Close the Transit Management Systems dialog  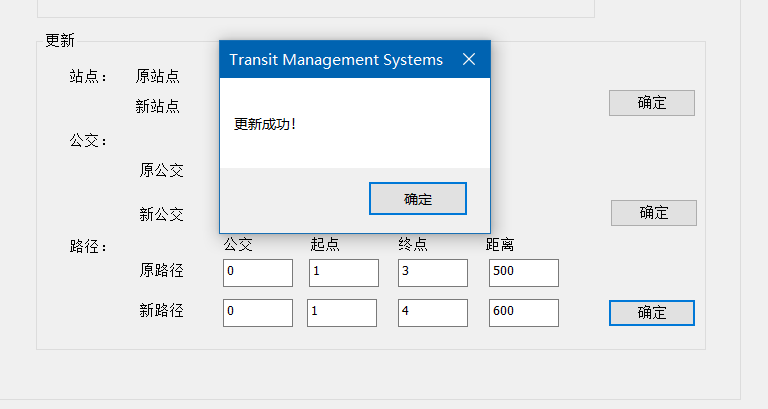(469, 59)
